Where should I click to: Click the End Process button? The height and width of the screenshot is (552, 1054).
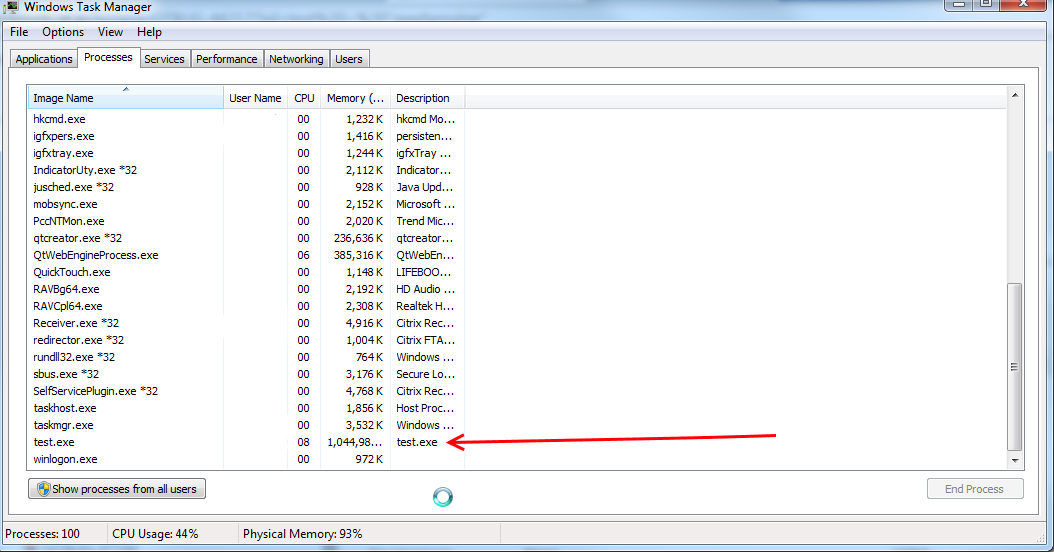click(x=975, y=489)
